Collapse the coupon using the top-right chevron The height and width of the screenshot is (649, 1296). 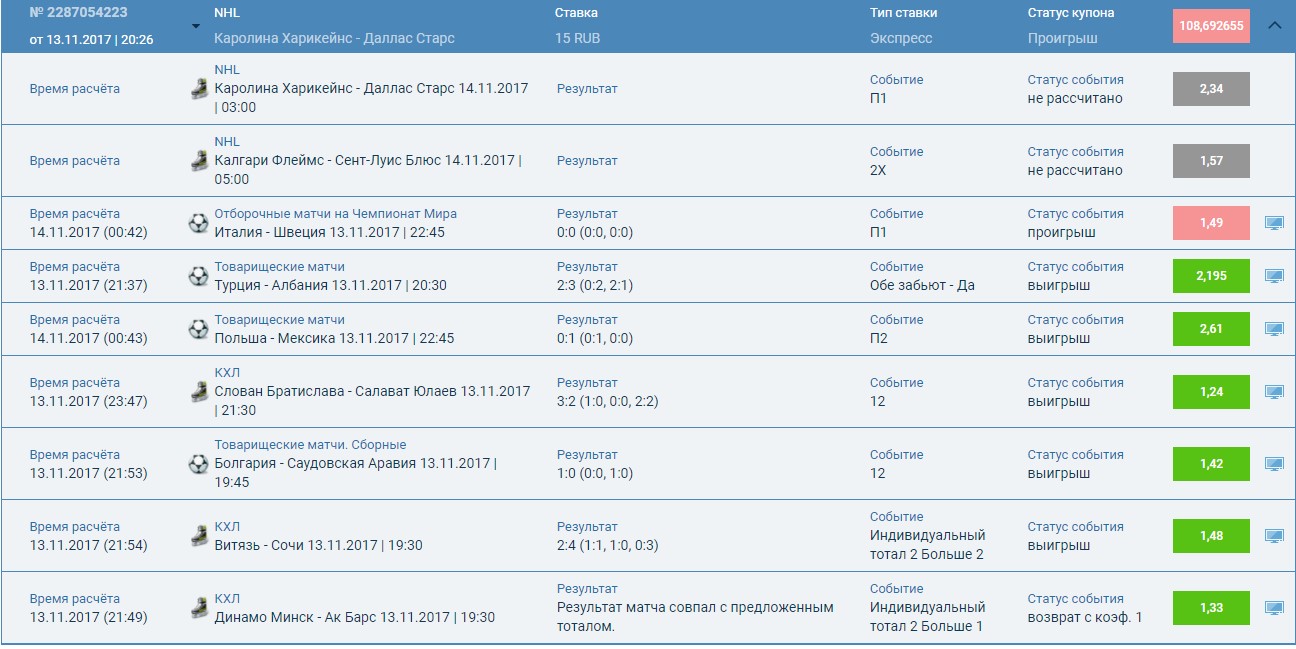pos(1277,24)
